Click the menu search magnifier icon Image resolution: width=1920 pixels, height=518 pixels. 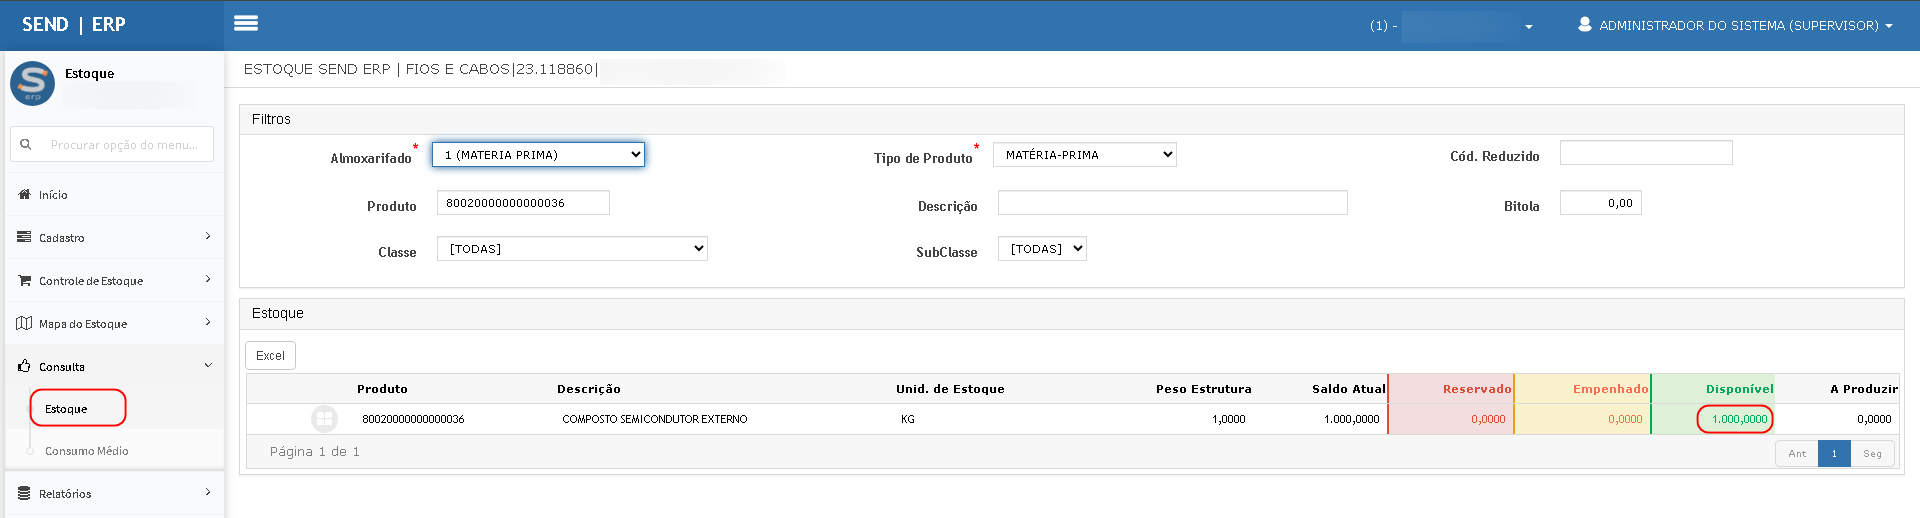point(26,145)
